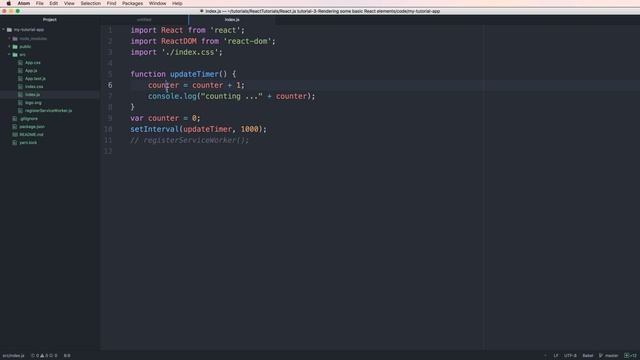
Task: Change Babel grammar in status bar
Action: pos(588,356)
